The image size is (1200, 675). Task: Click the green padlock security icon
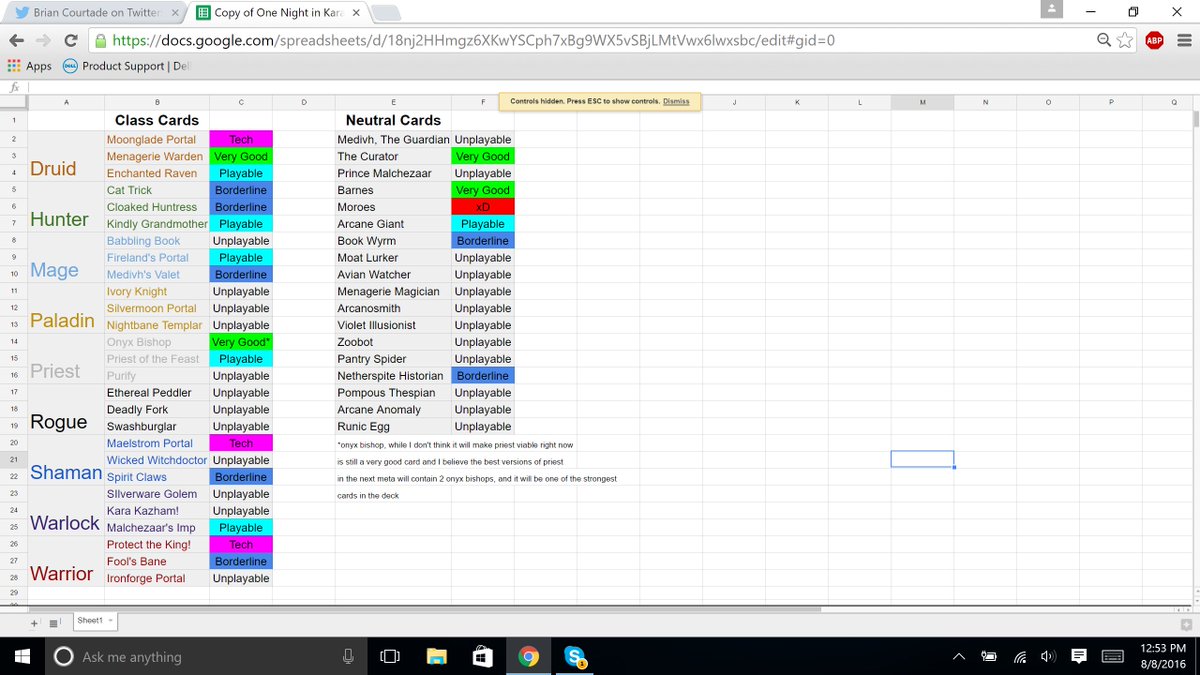click(x=101, y=41)
